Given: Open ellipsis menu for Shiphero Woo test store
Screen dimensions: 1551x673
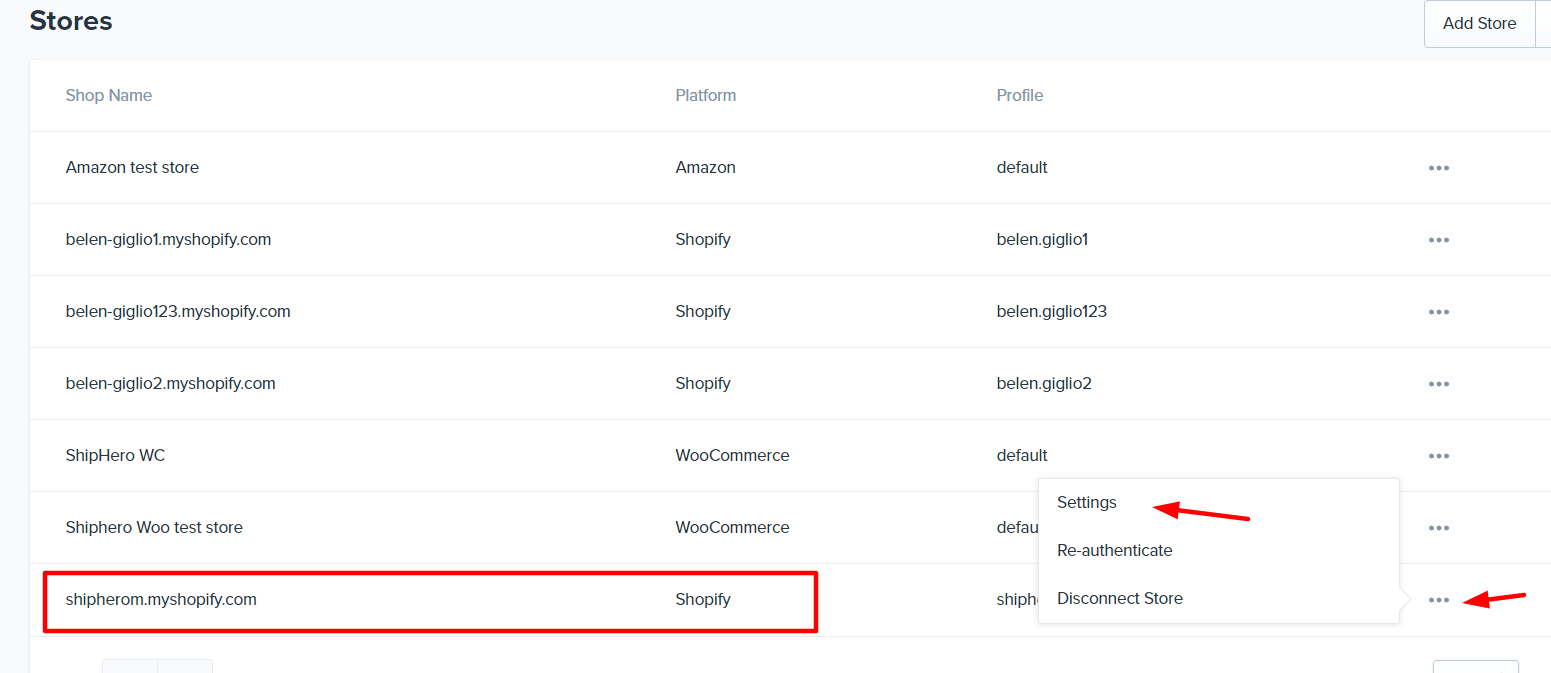Looking at the screenshot, I should click(1438, 528).
